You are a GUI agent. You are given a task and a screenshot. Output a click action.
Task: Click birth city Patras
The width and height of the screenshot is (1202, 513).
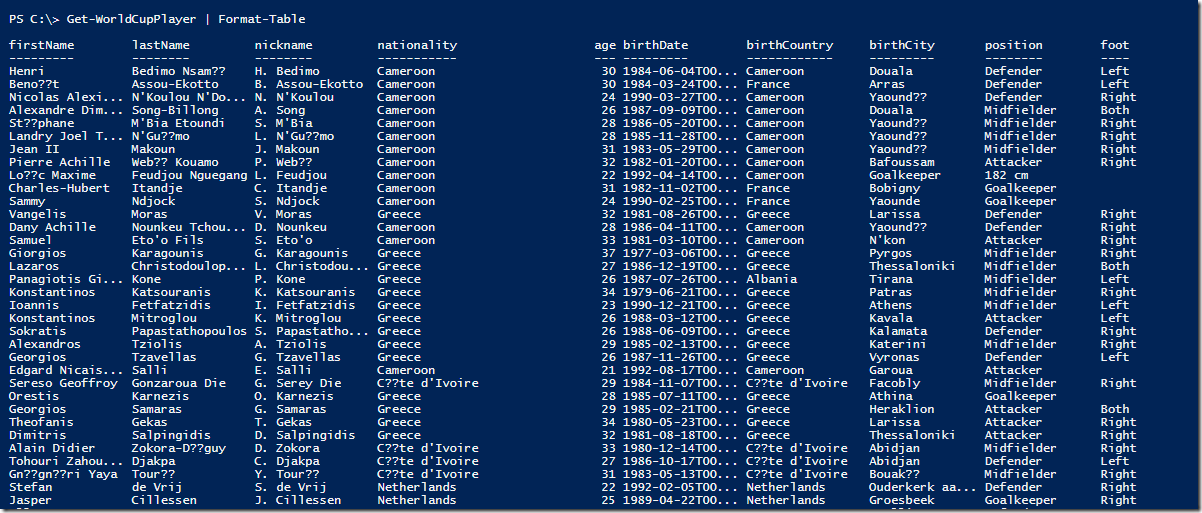pos(890,292)
